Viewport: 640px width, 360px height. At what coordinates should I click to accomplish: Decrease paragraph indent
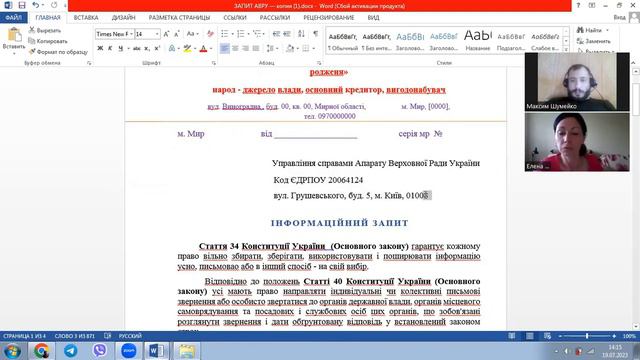coord(276,34)
